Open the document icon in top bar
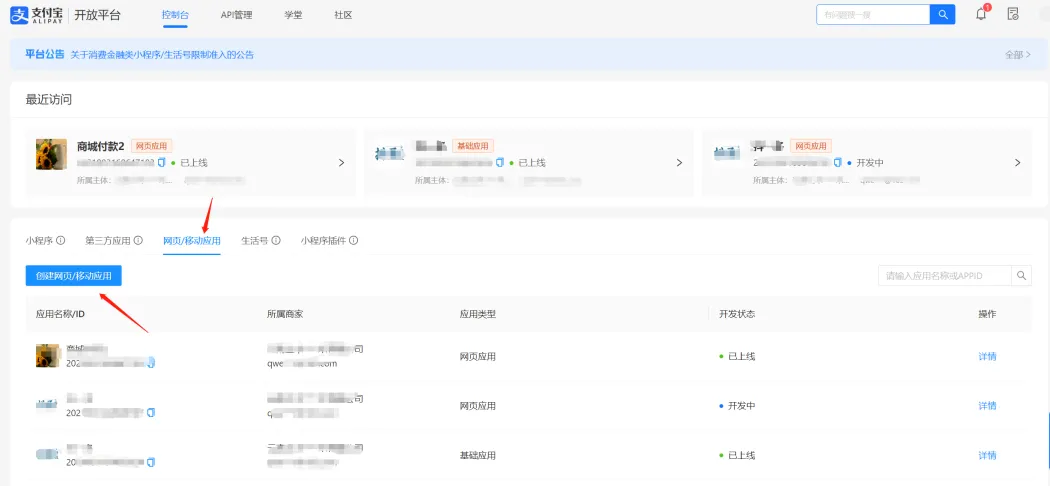1050x486 pixels. 1013,14
